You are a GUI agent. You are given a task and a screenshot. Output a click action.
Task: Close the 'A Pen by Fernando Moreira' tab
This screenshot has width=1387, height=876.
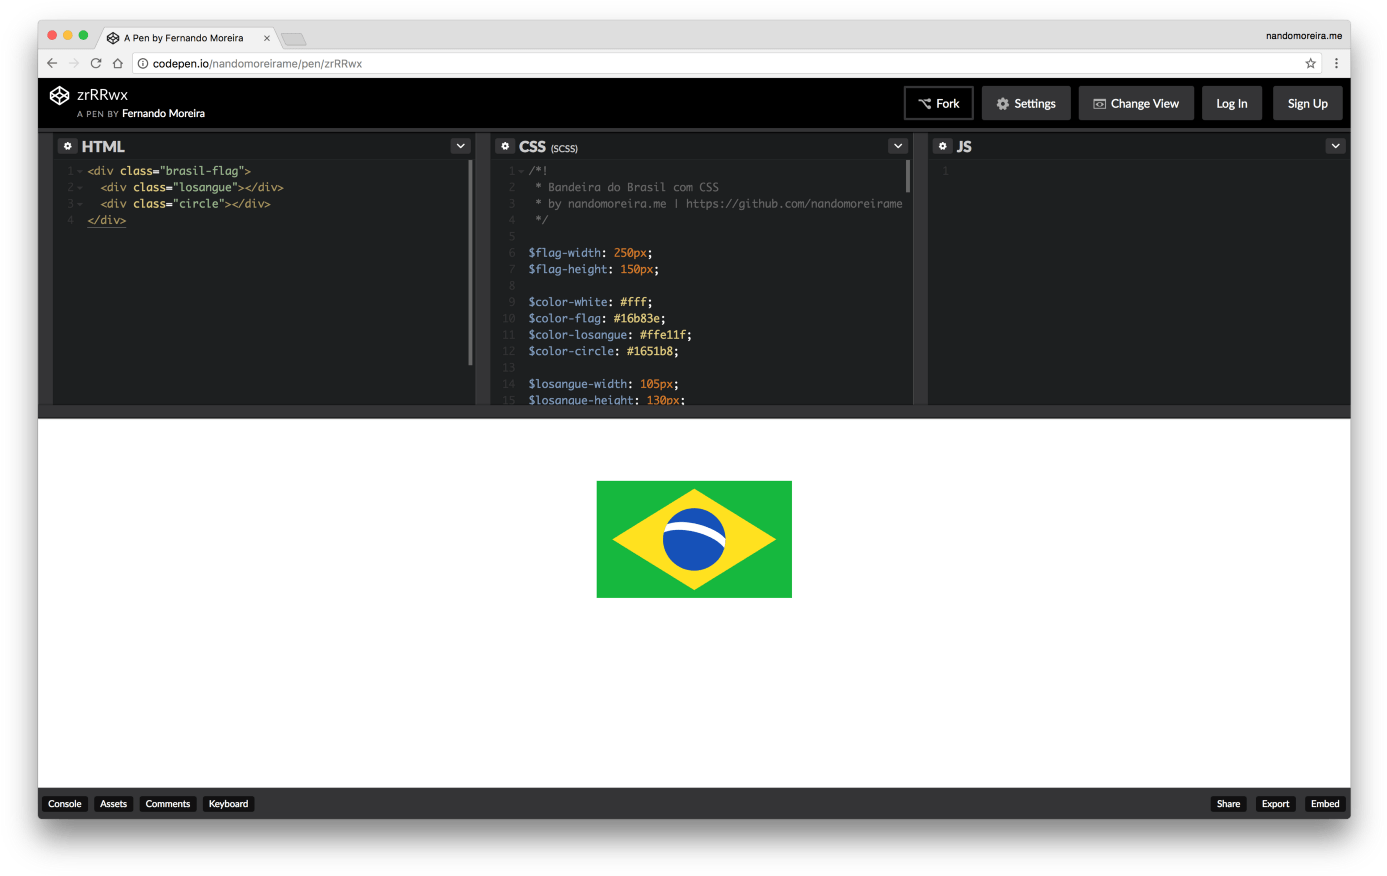tap(267, 38)
